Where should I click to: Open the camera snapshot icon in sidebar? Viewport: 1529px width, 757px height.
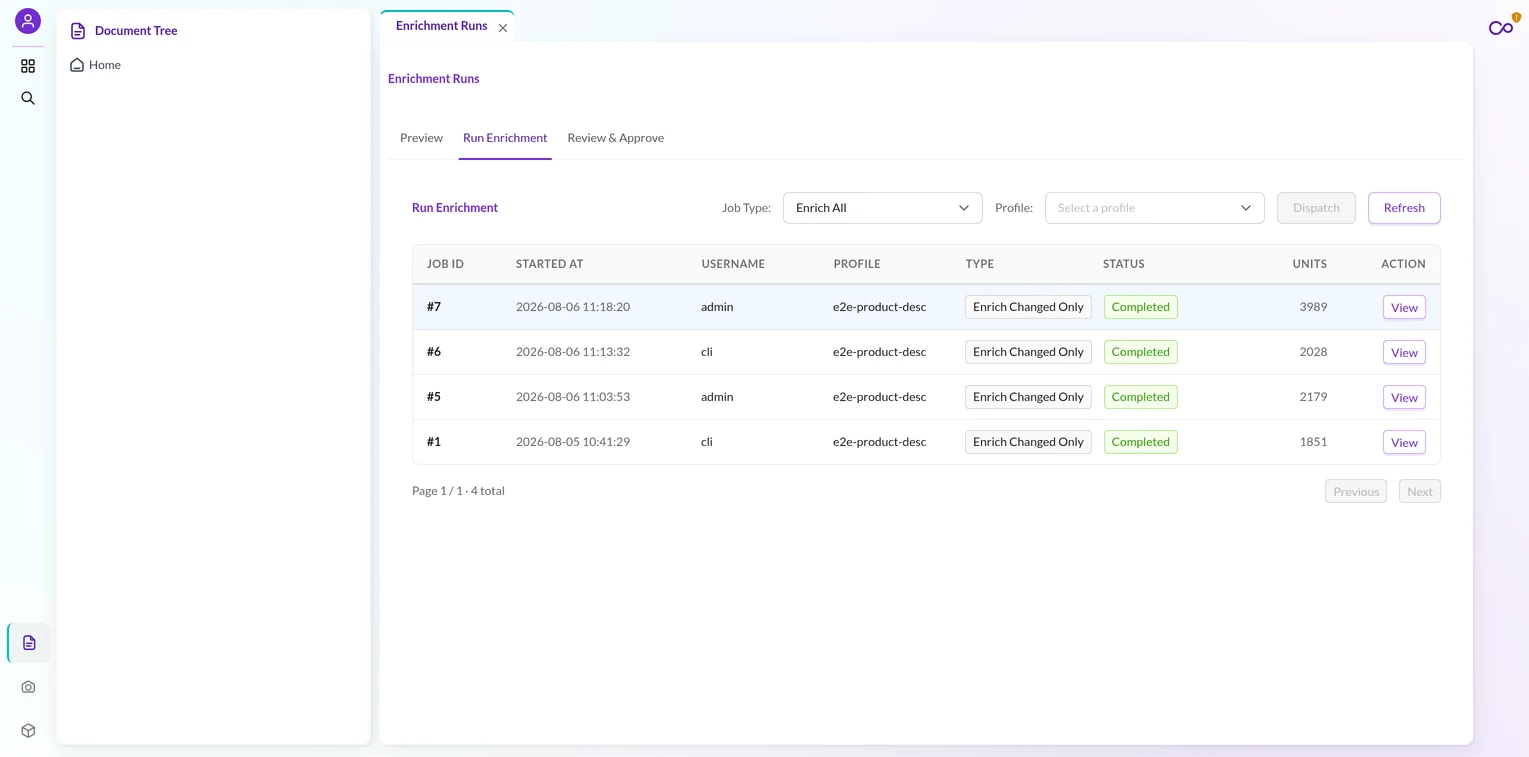point(28,687)
